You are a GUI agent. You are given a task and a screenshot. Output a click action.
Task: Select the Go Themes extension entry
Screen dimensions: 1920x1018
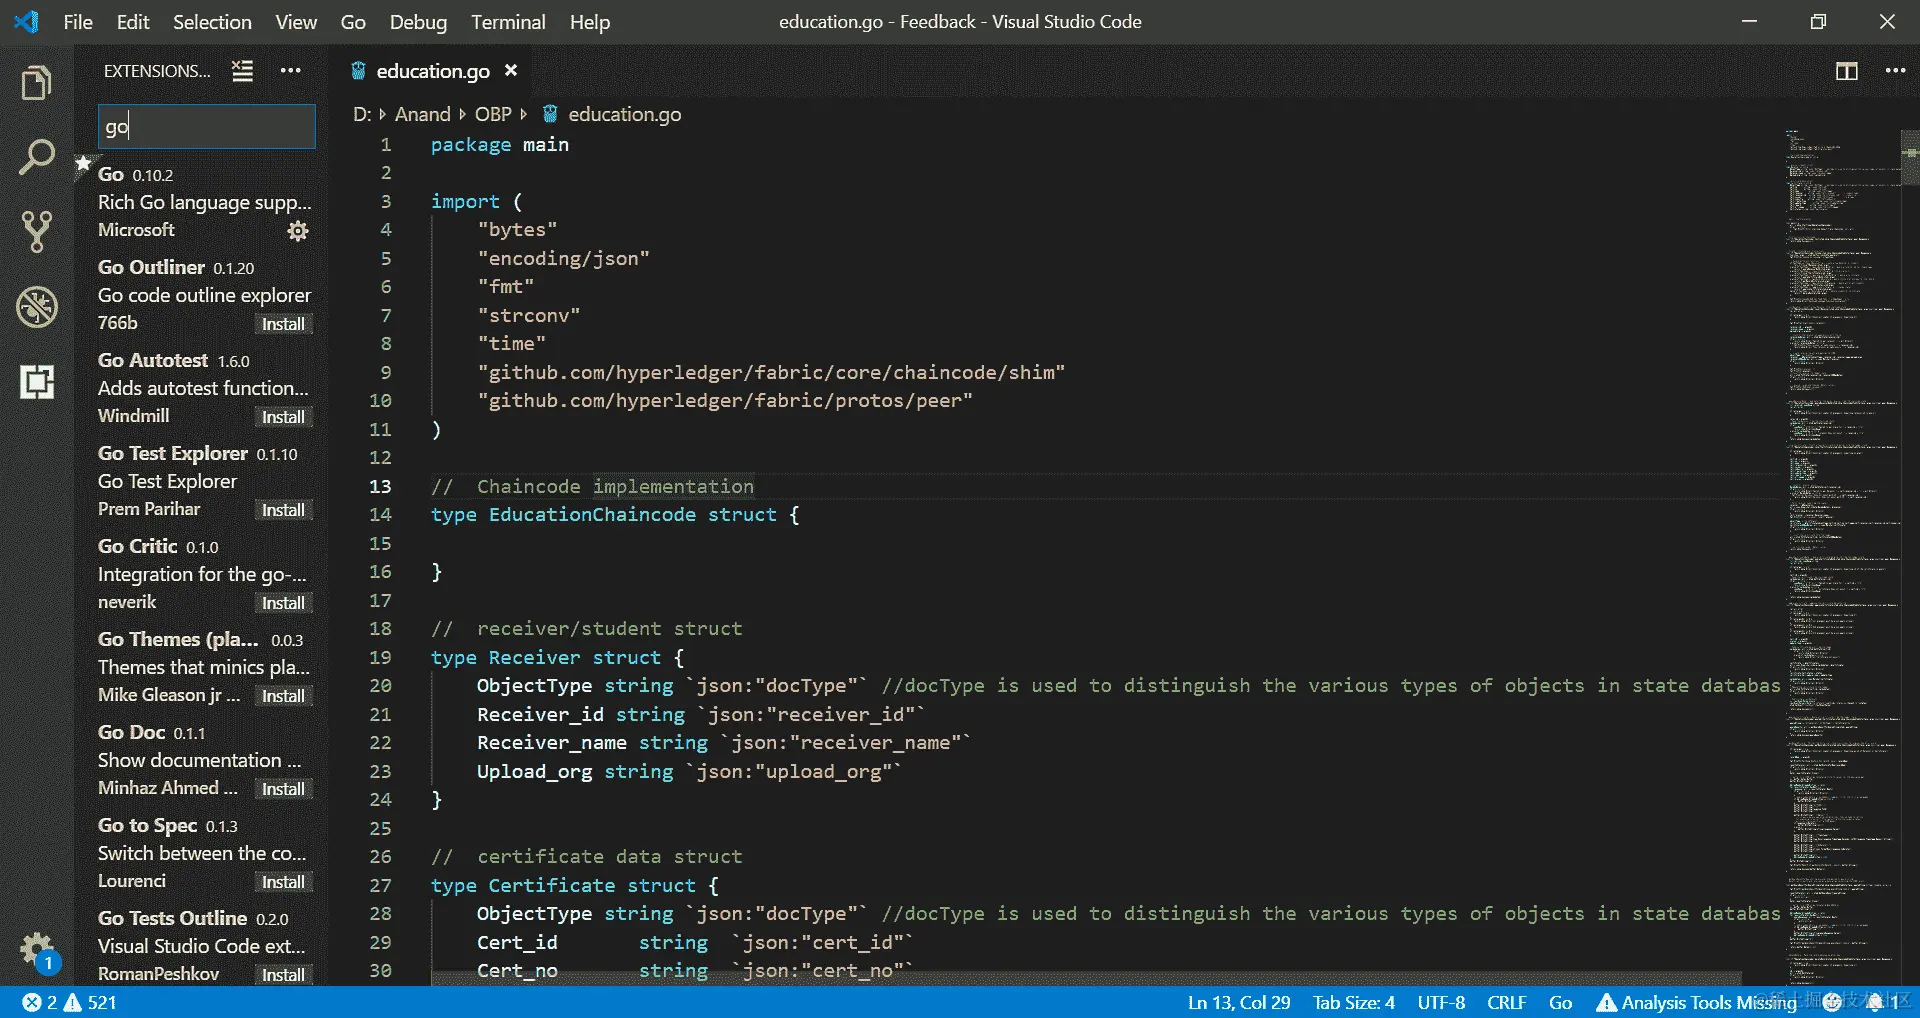coord(201,667)
